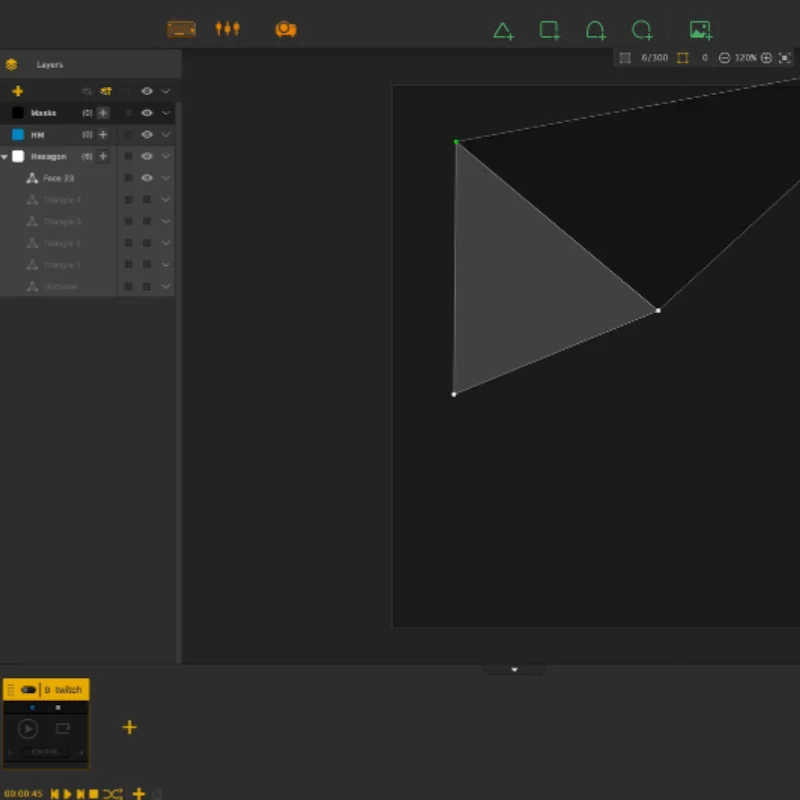
Task: Click the white Hexagon group color swatch
Action: (x=18, y=156)
